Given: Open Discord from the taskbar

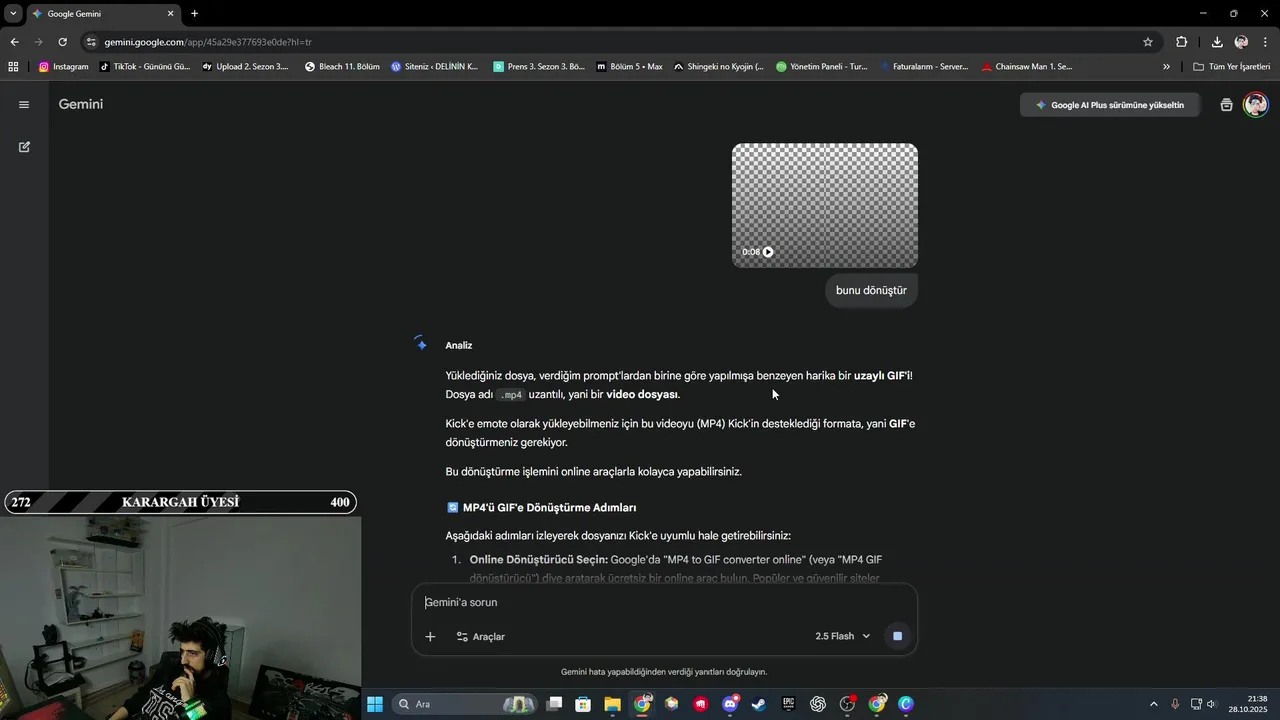Looking at the screenshot, I should tap(730, 704).
